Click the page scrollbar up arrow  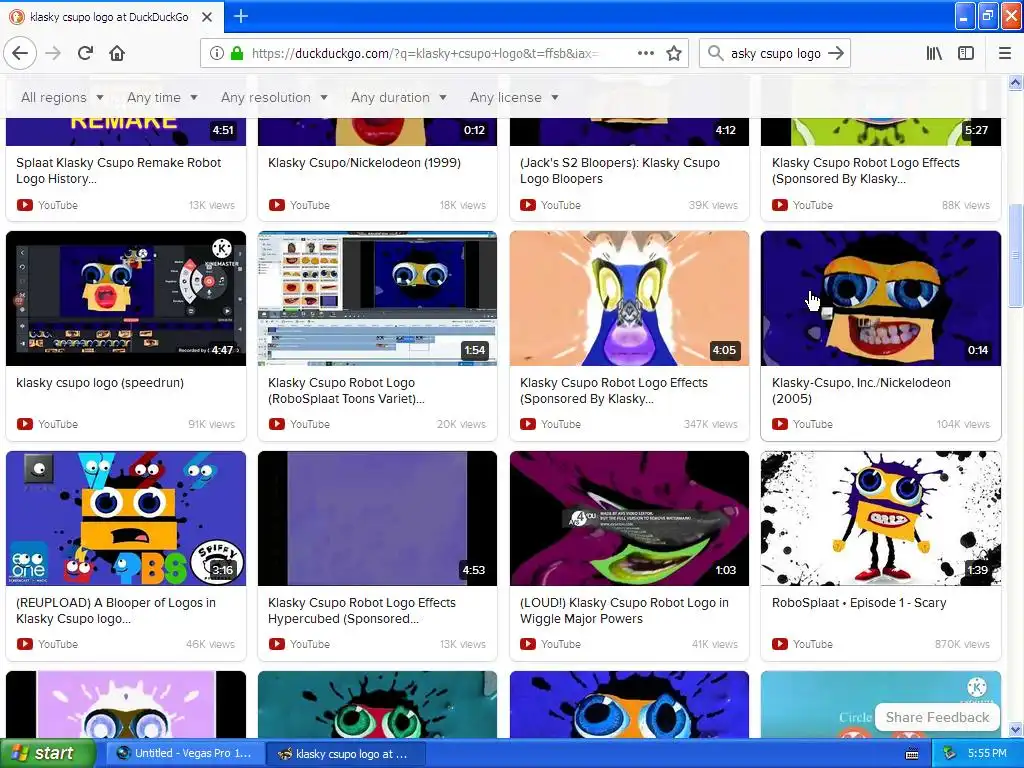point(1016,82)
